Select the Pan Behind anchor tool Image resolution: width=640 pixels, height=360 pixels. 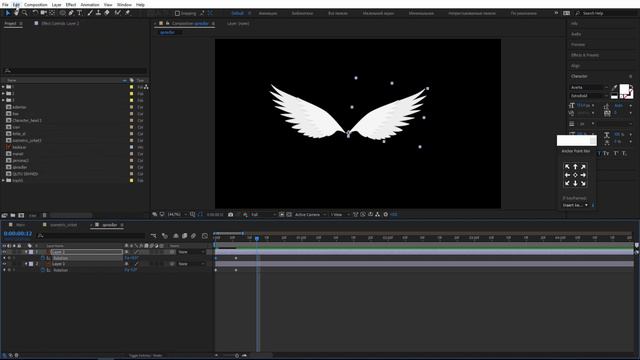coord(52,13)
